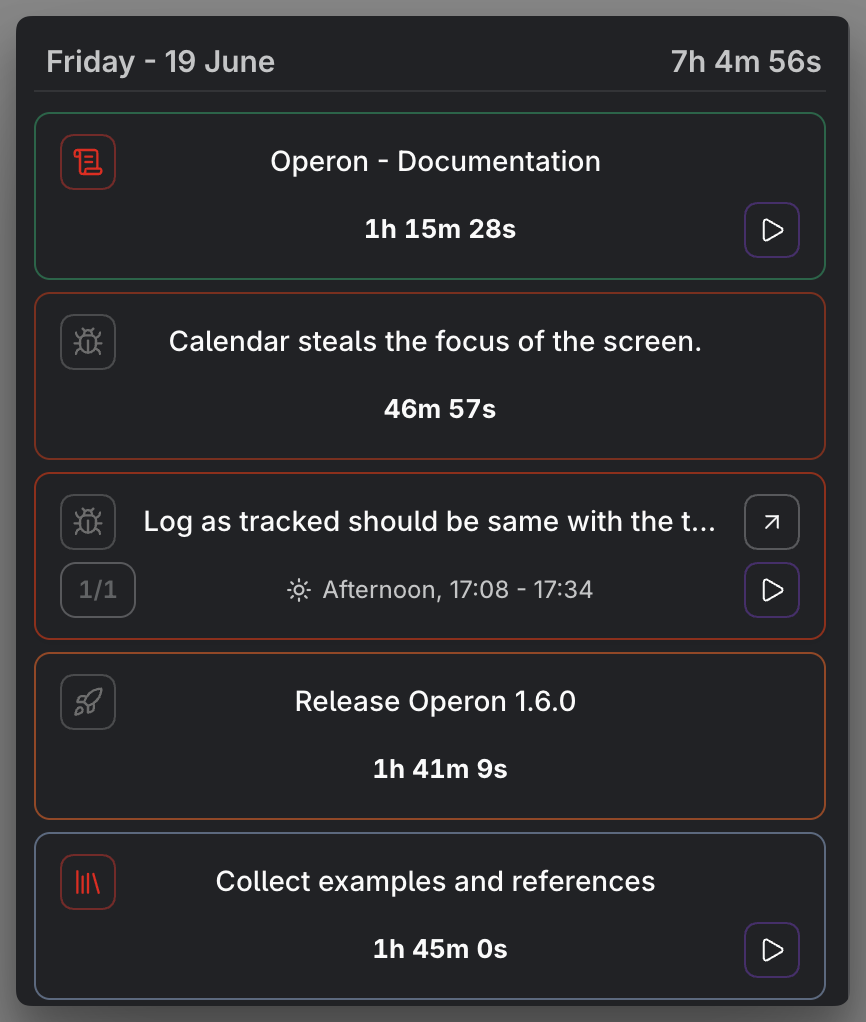
Task: Select the Calendar steals the focus title text
Action: pos(435,342)
